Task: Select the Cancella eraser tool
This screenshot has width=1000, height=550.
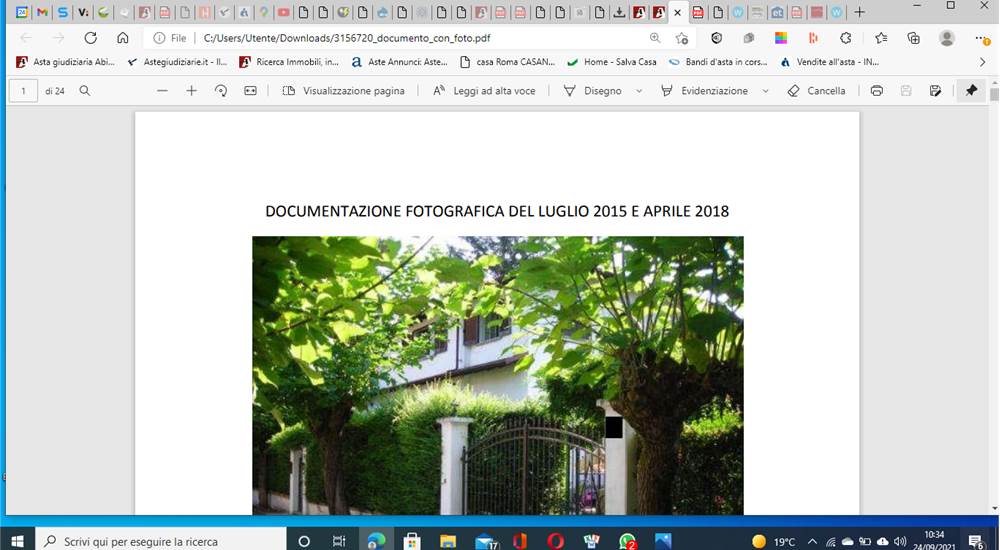Action: click(x=816, y=91)
